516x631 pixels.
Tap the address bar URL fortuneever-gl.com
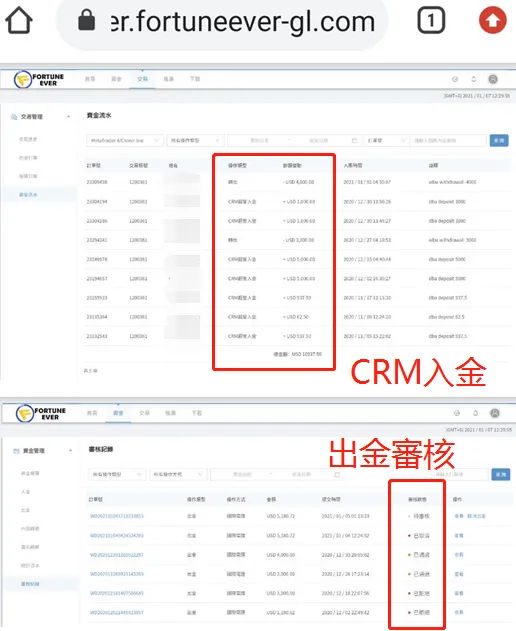click(x=243, y=21)
